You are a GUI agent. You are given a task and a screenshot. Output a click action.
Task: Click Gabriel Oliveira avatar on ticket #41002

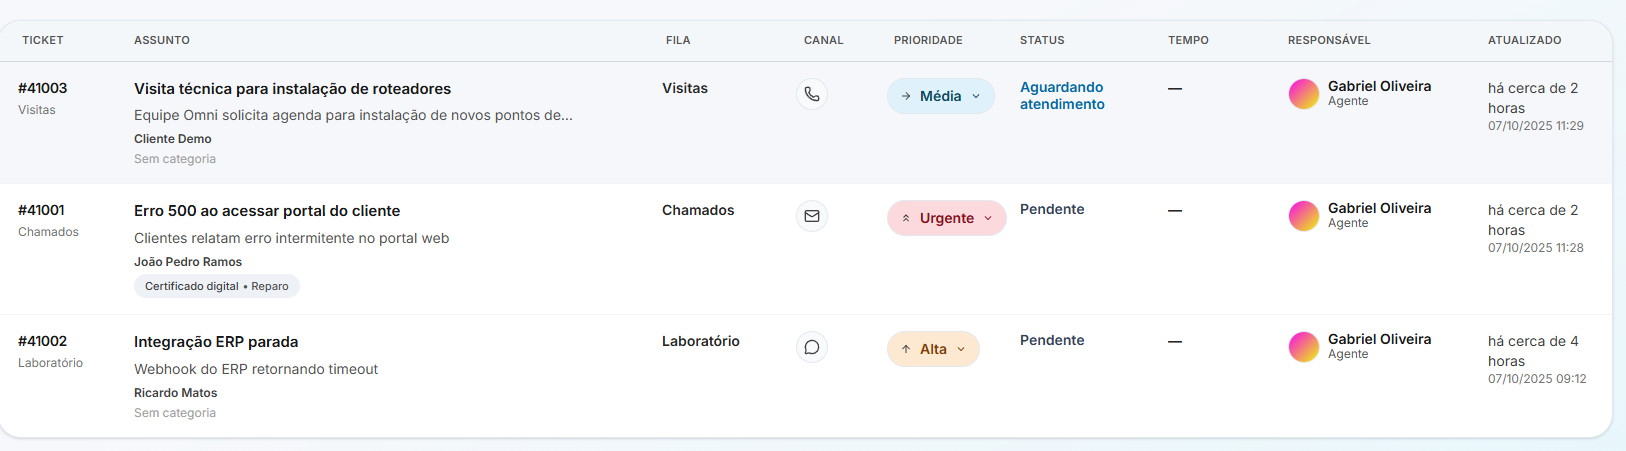(1304, 347)
